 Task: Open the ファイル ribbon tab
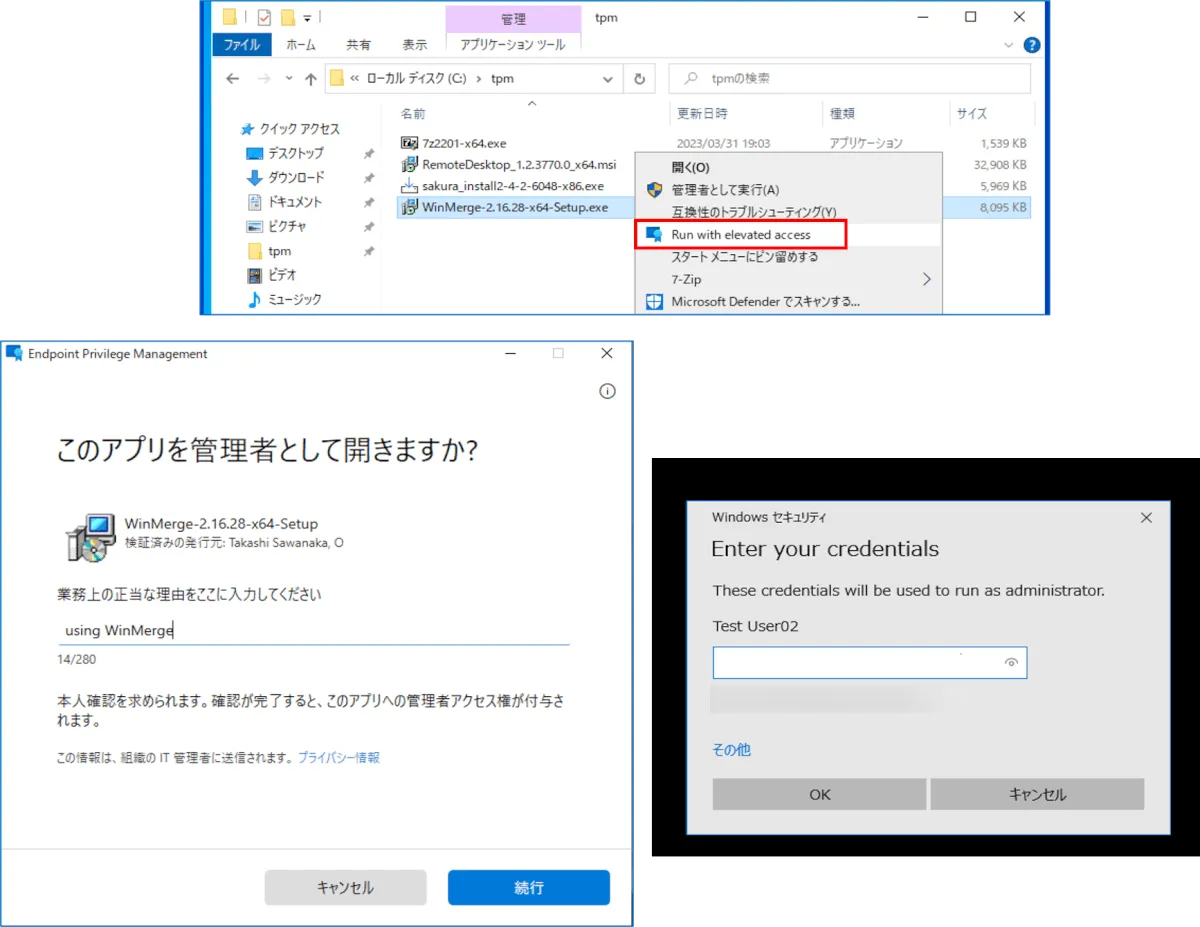(x=242, y=44)
